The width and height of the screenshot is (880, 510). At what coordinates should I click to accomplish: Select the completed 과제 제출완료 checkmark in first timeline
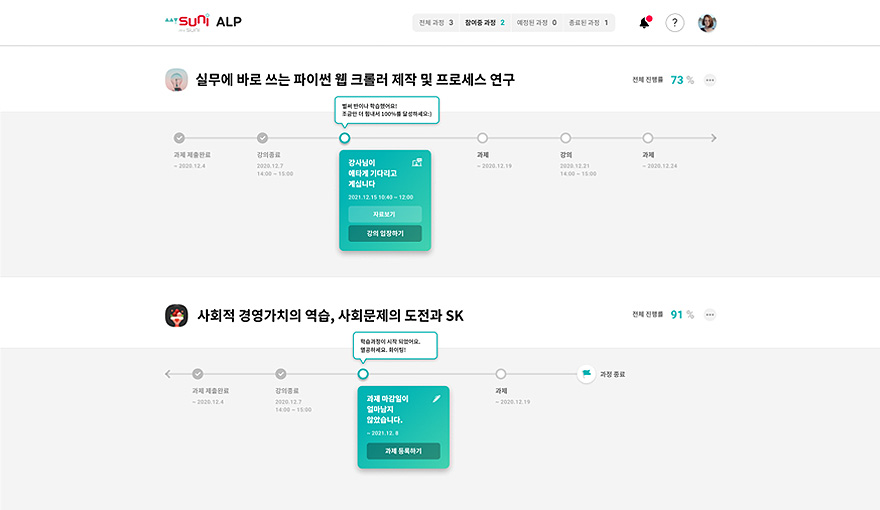click(x=179, y=138)
